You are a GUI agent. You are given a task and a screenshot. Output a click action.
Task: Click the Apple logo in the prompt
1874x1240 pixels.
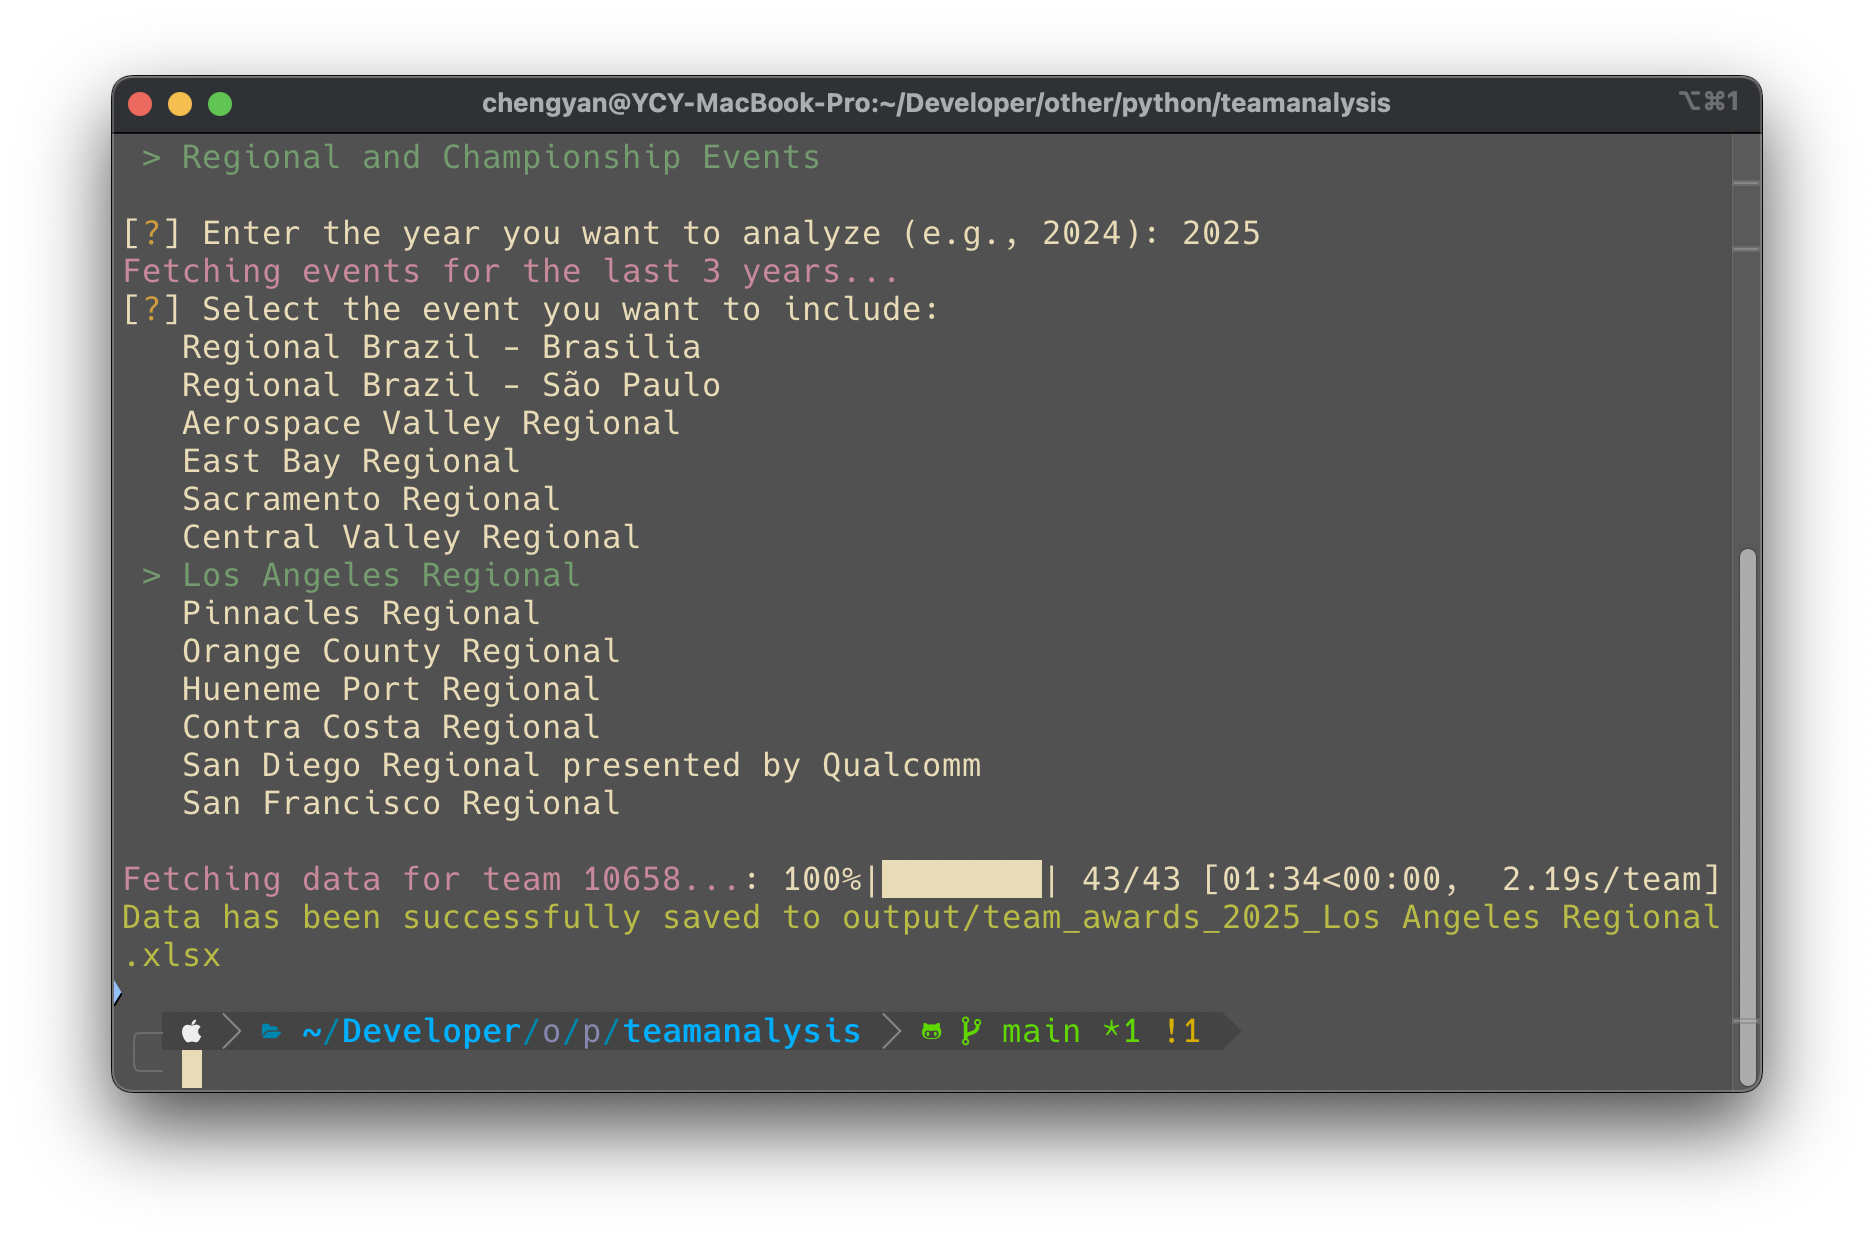pos(192,1031)
